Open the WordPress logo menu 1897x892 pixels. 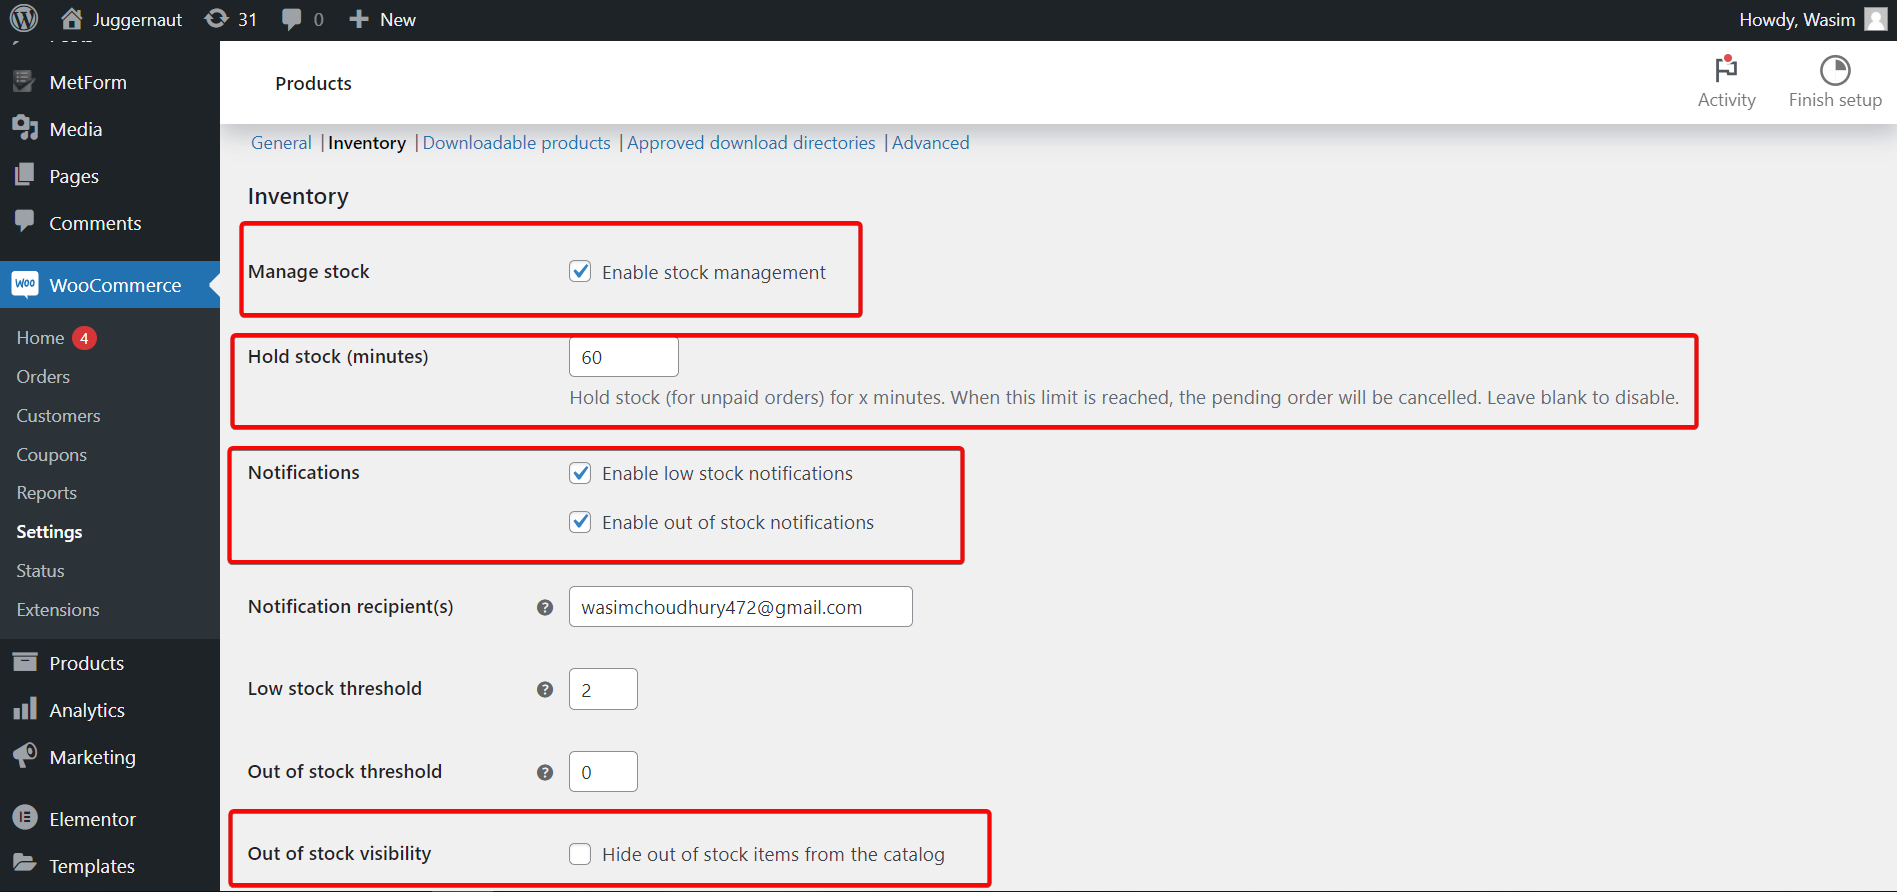coord(24,19)
